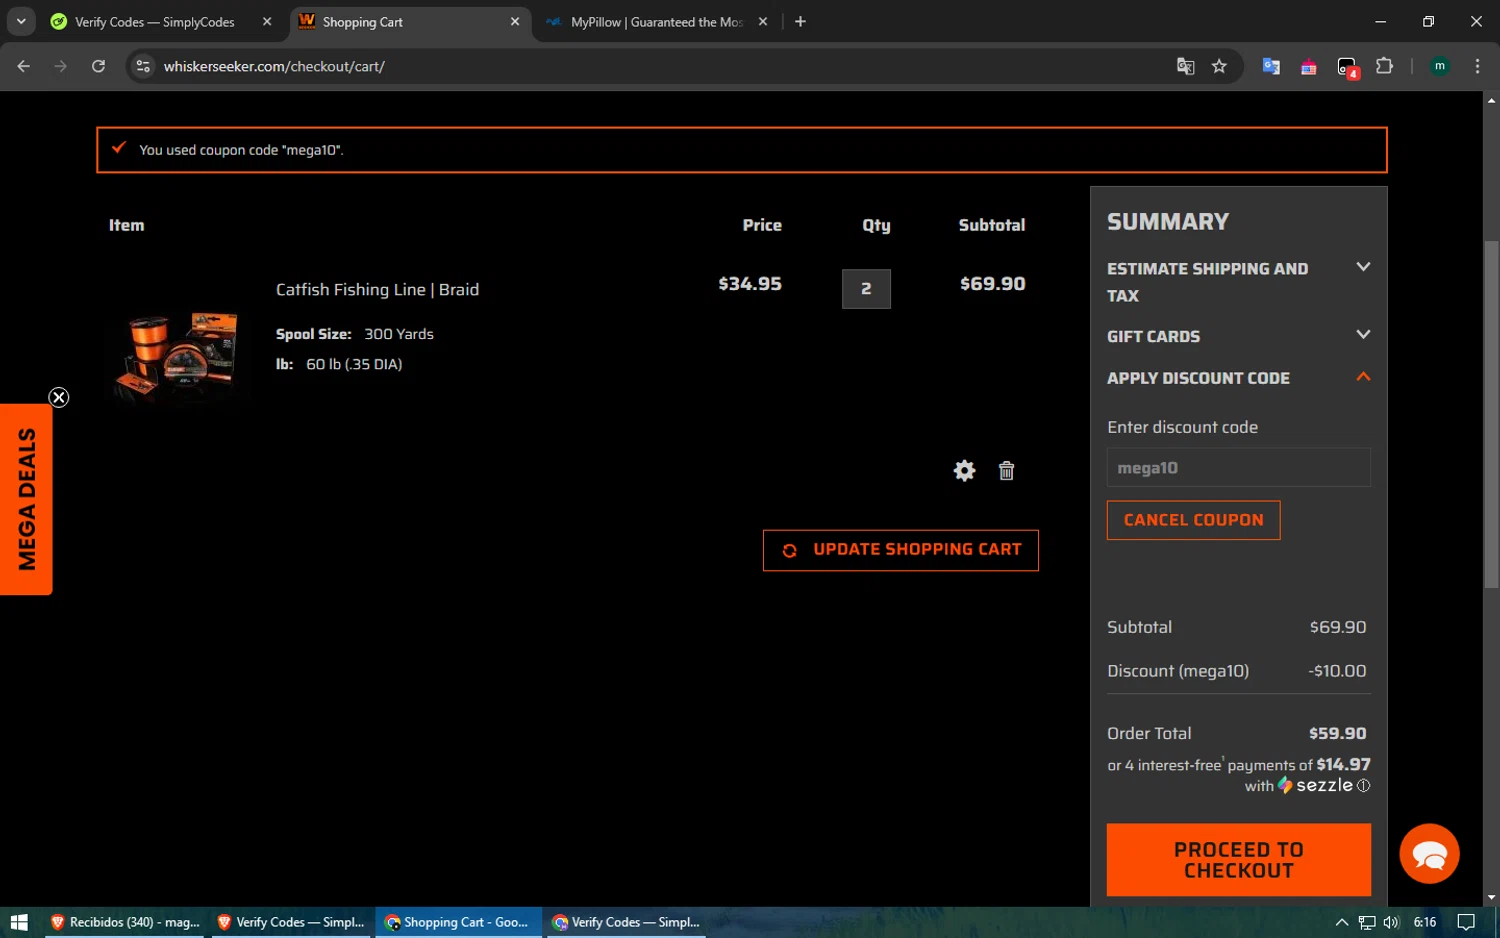The width and height of the screenshot is (1500, 938).
Task: Click the coupon success message text
Action: 241,150
